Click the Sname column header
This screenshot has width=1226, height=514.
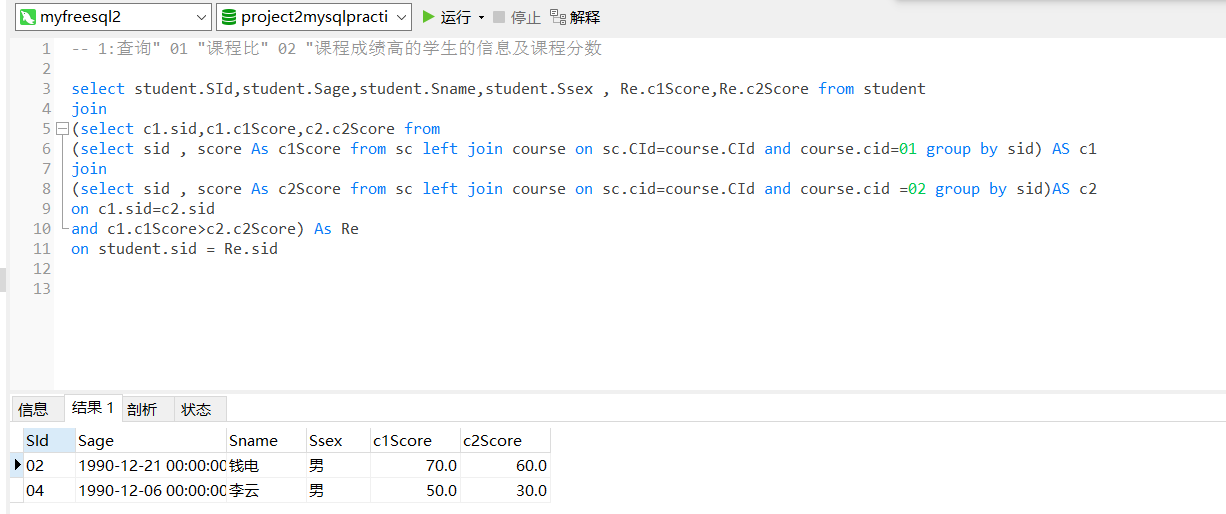coord(266,440)
